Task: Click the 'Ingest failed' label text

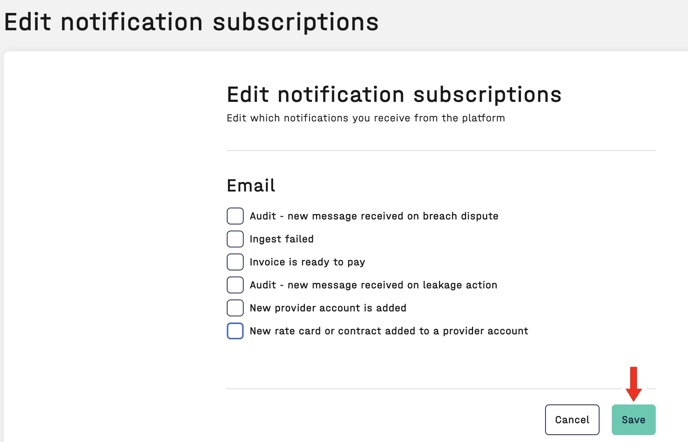Action: click(281, 239)
